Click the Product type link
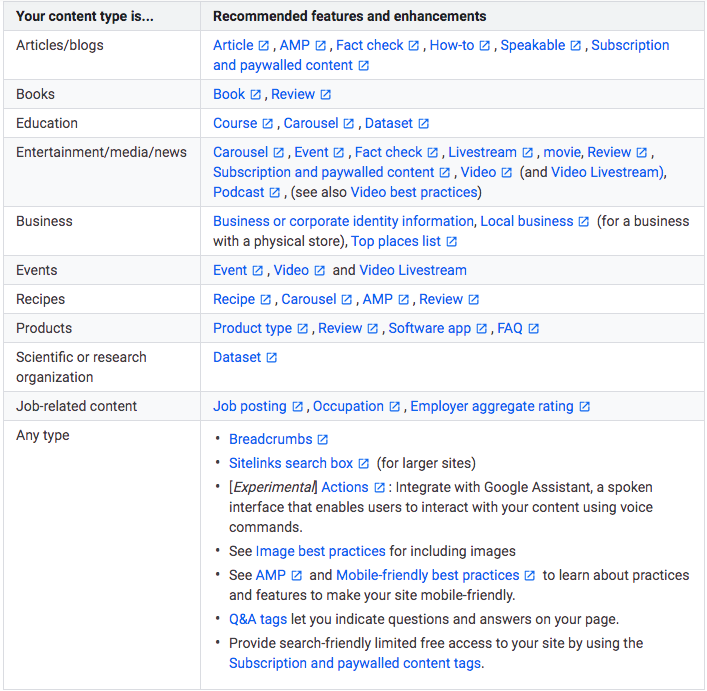707x691 pixels. point(252,328)
